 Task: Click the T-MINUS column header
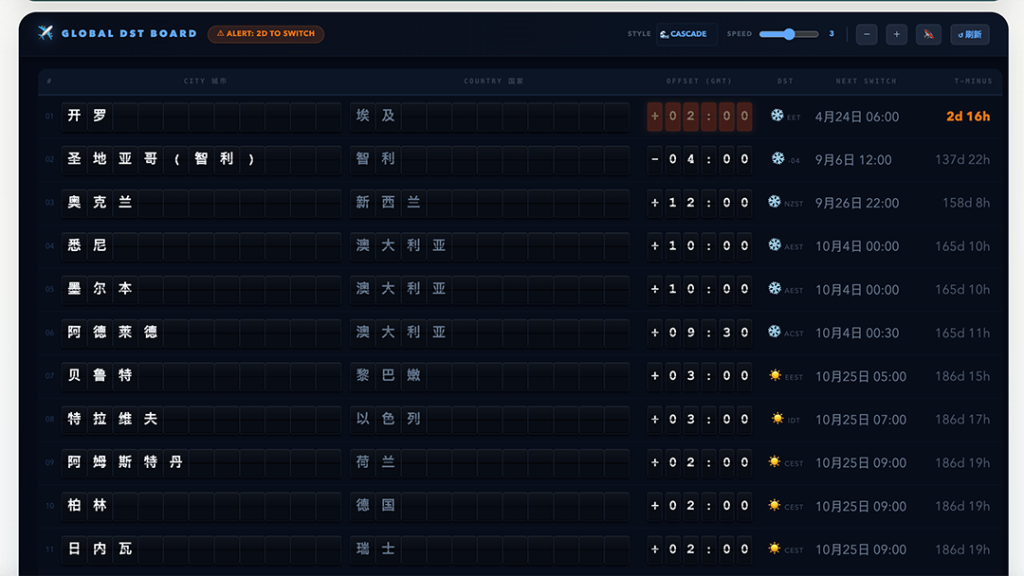coord(972,81)
